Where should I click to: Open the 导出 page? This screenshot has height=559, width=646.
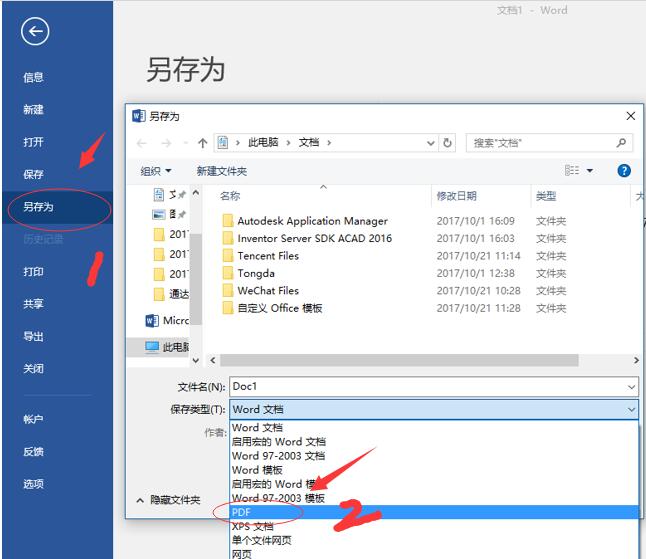coord(33,337)
